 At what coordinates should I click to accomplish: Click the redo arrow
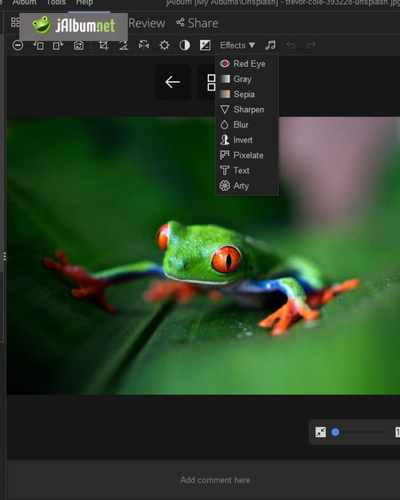point(311,45)
